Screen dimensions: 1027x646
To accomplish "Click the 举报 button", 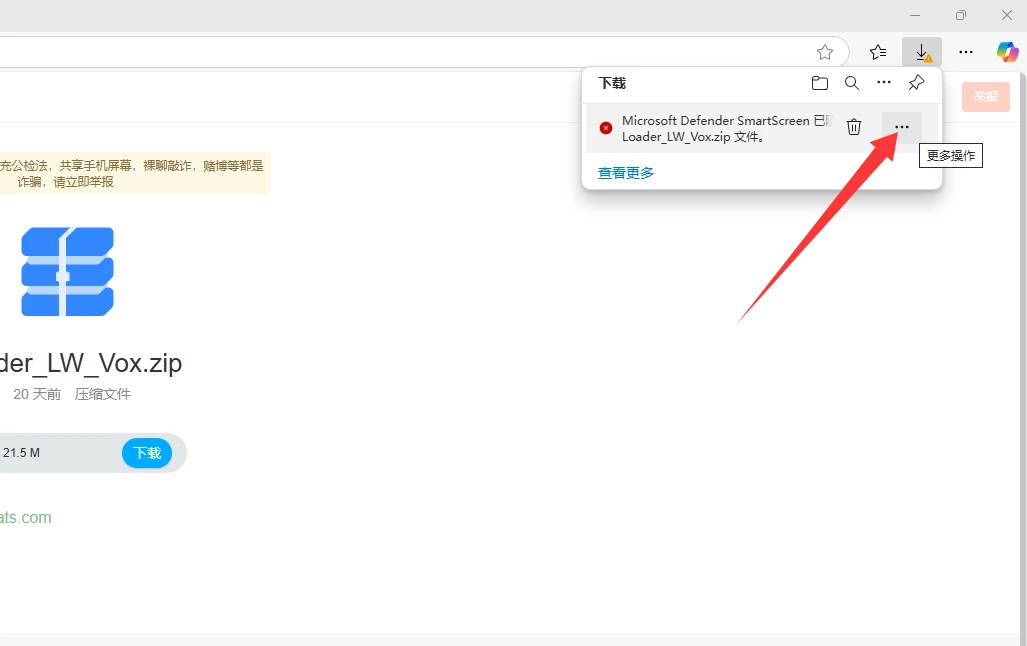I will point(985,97).
